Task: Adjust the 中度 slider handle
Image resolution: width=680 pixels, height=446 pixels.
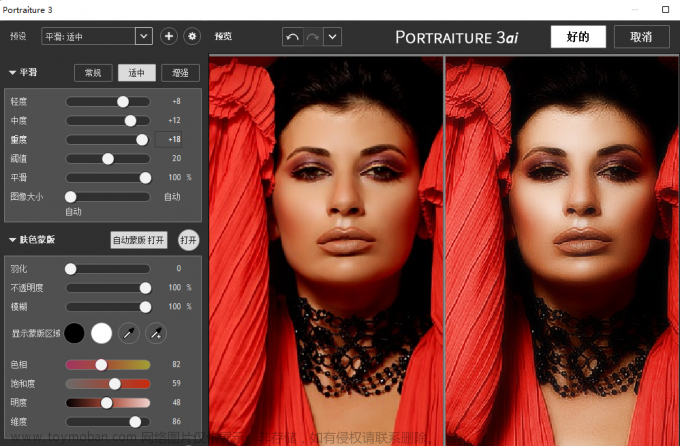Action: click(x=131, y=121)
